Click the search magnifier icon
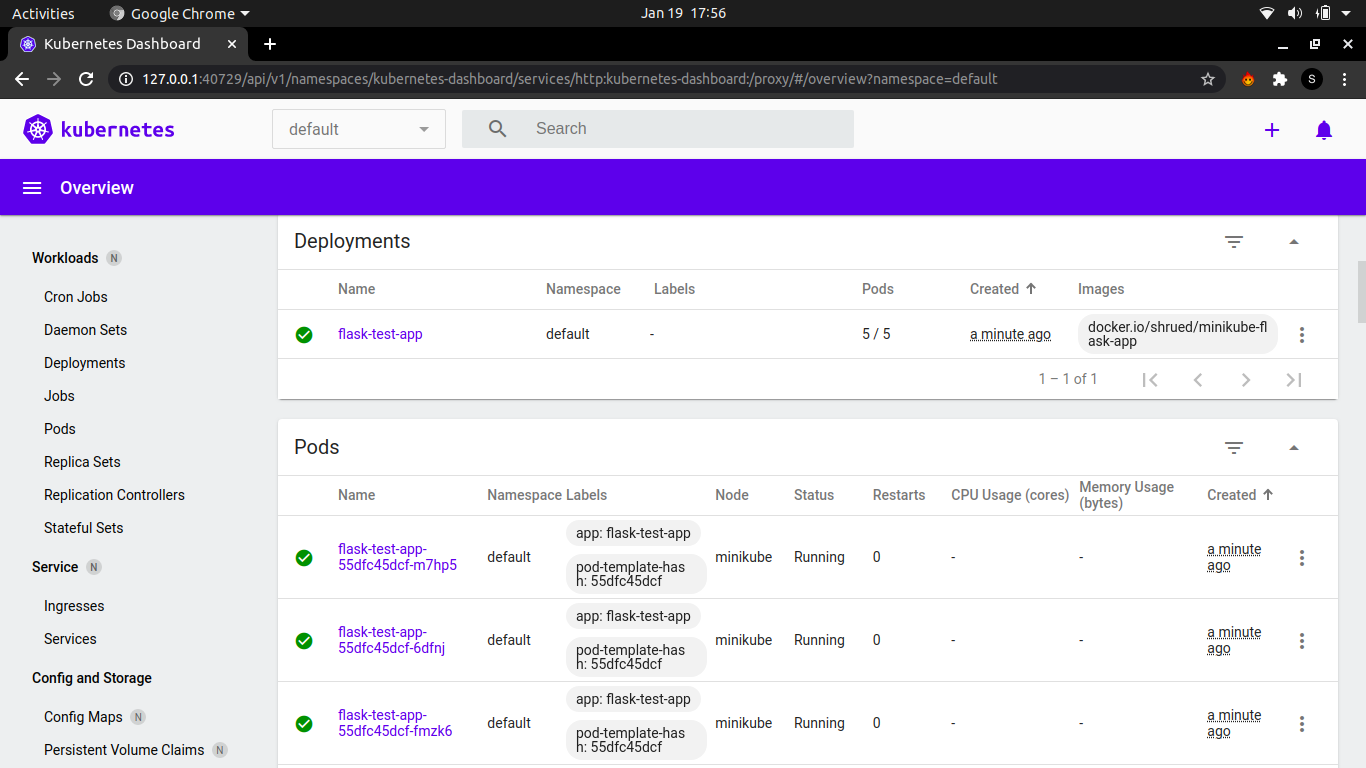Screen dimensions: 1366x768 click(x=497, y=128)
